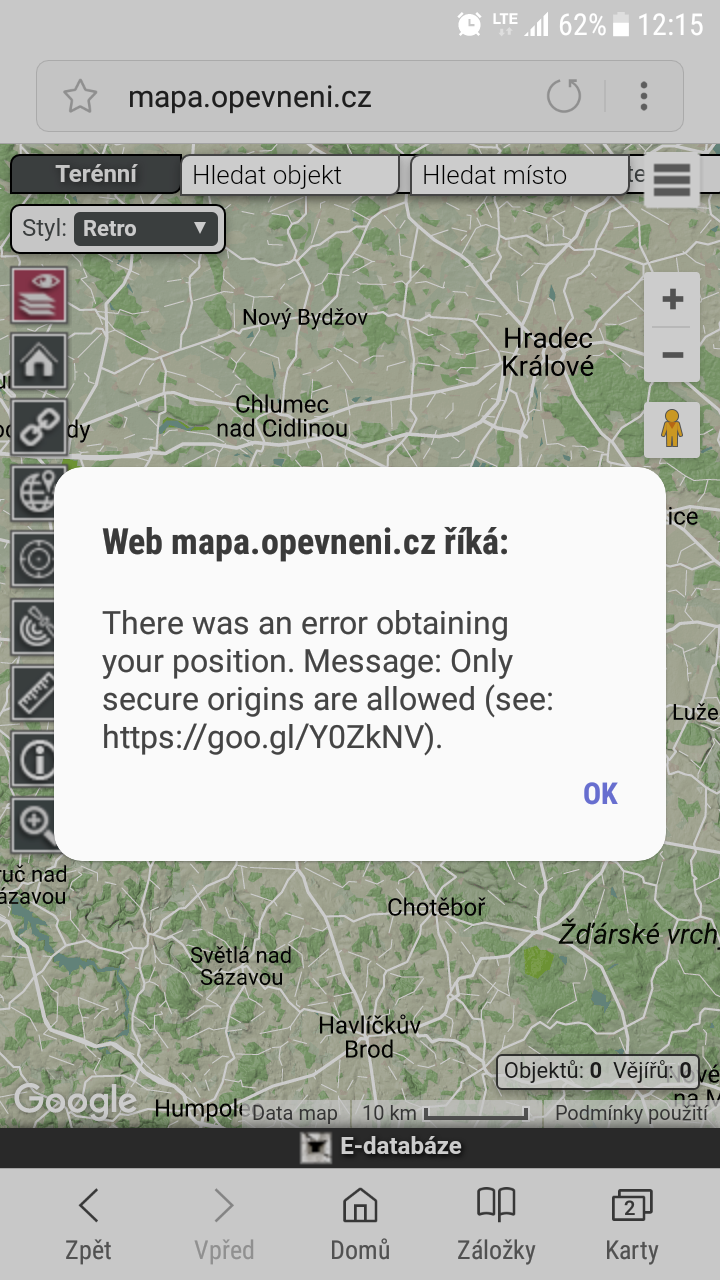Image resolution: width=720 pixels, height=1280 pixels.
Task: Click the chain link icon
Action: (39, 427)
